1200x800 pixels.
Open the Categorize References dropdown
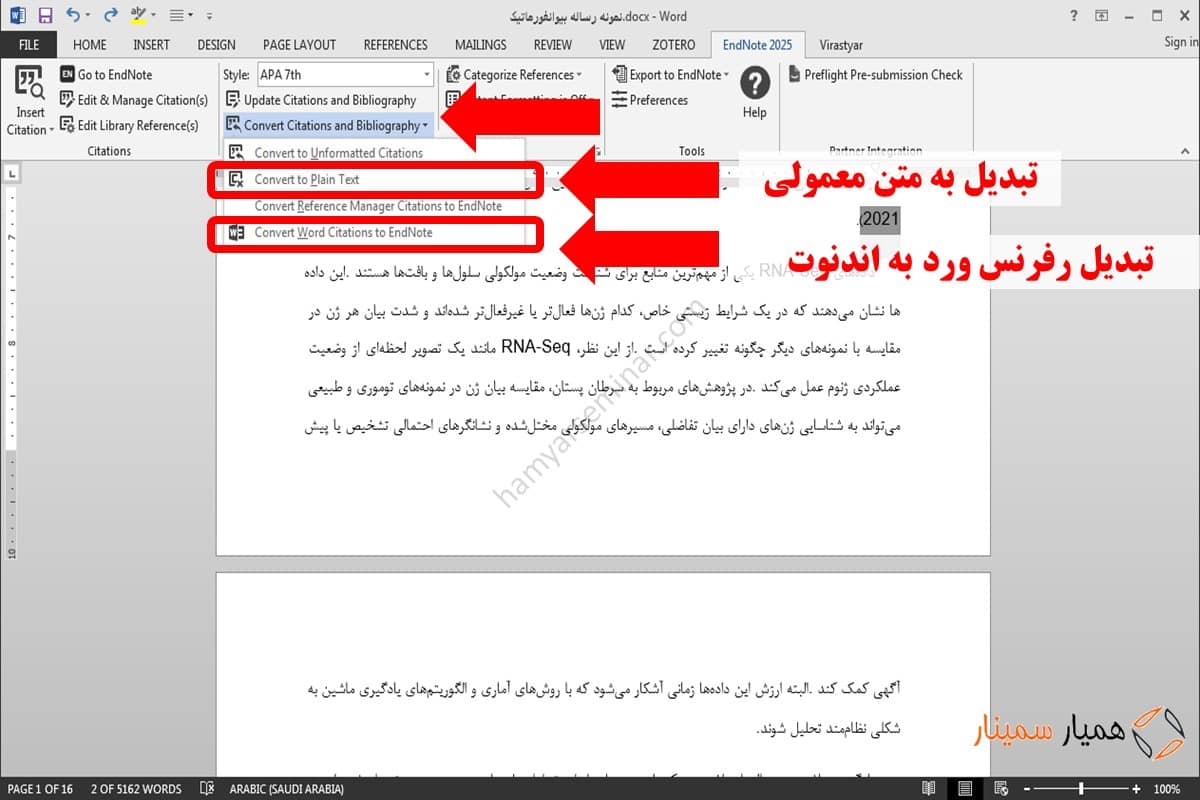coord(514,75)
